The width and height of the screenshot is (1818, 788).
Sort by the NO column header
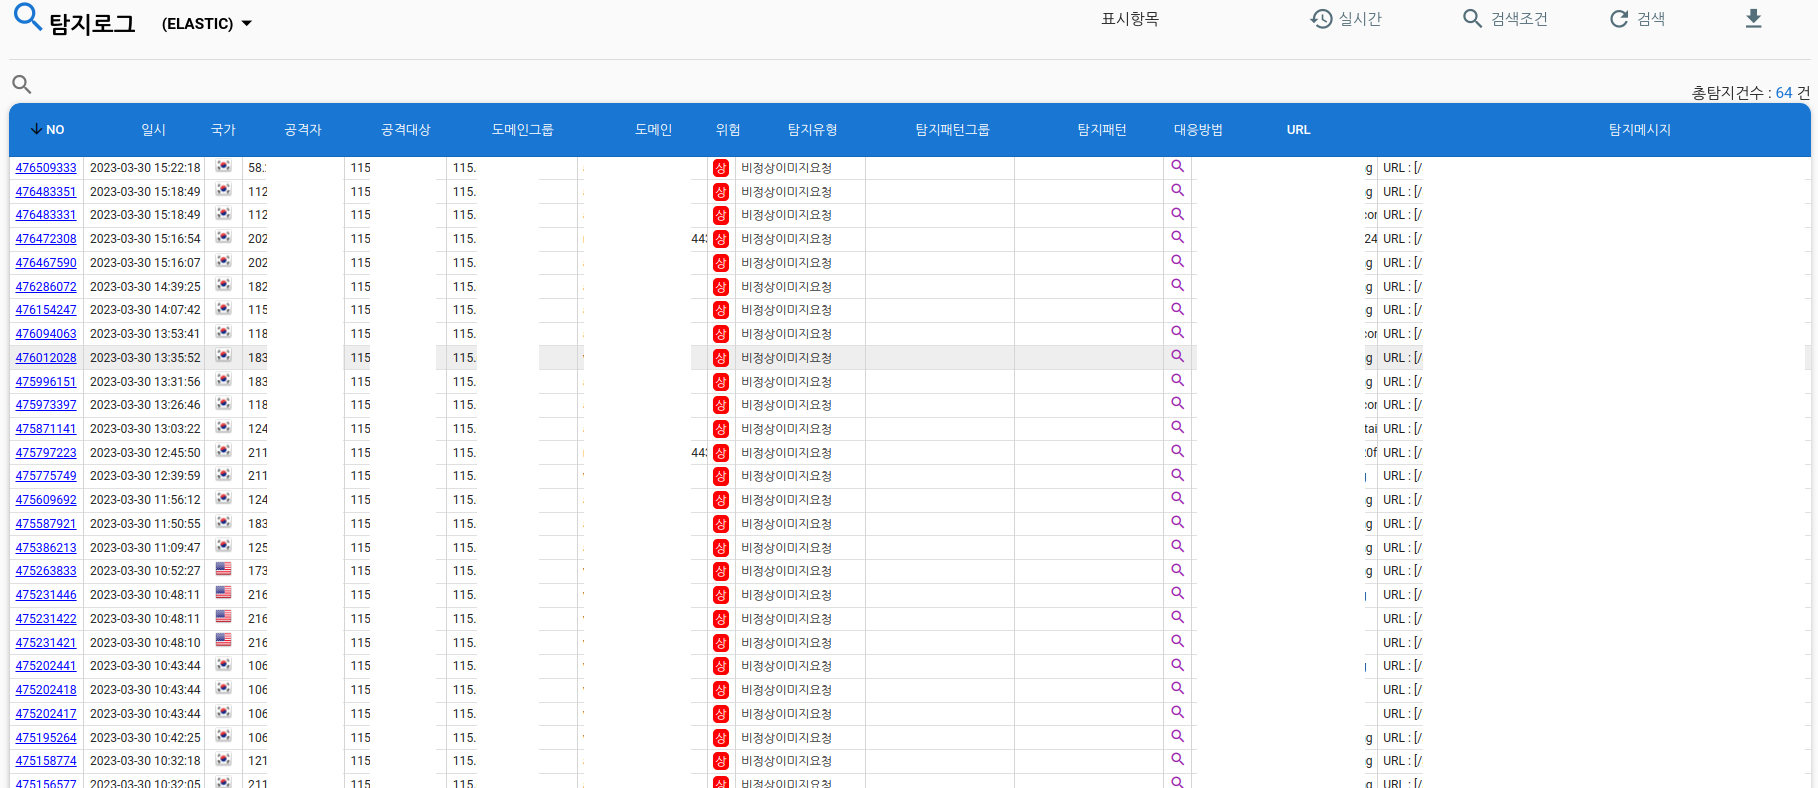pyautogui.click(x=47, y=130)
